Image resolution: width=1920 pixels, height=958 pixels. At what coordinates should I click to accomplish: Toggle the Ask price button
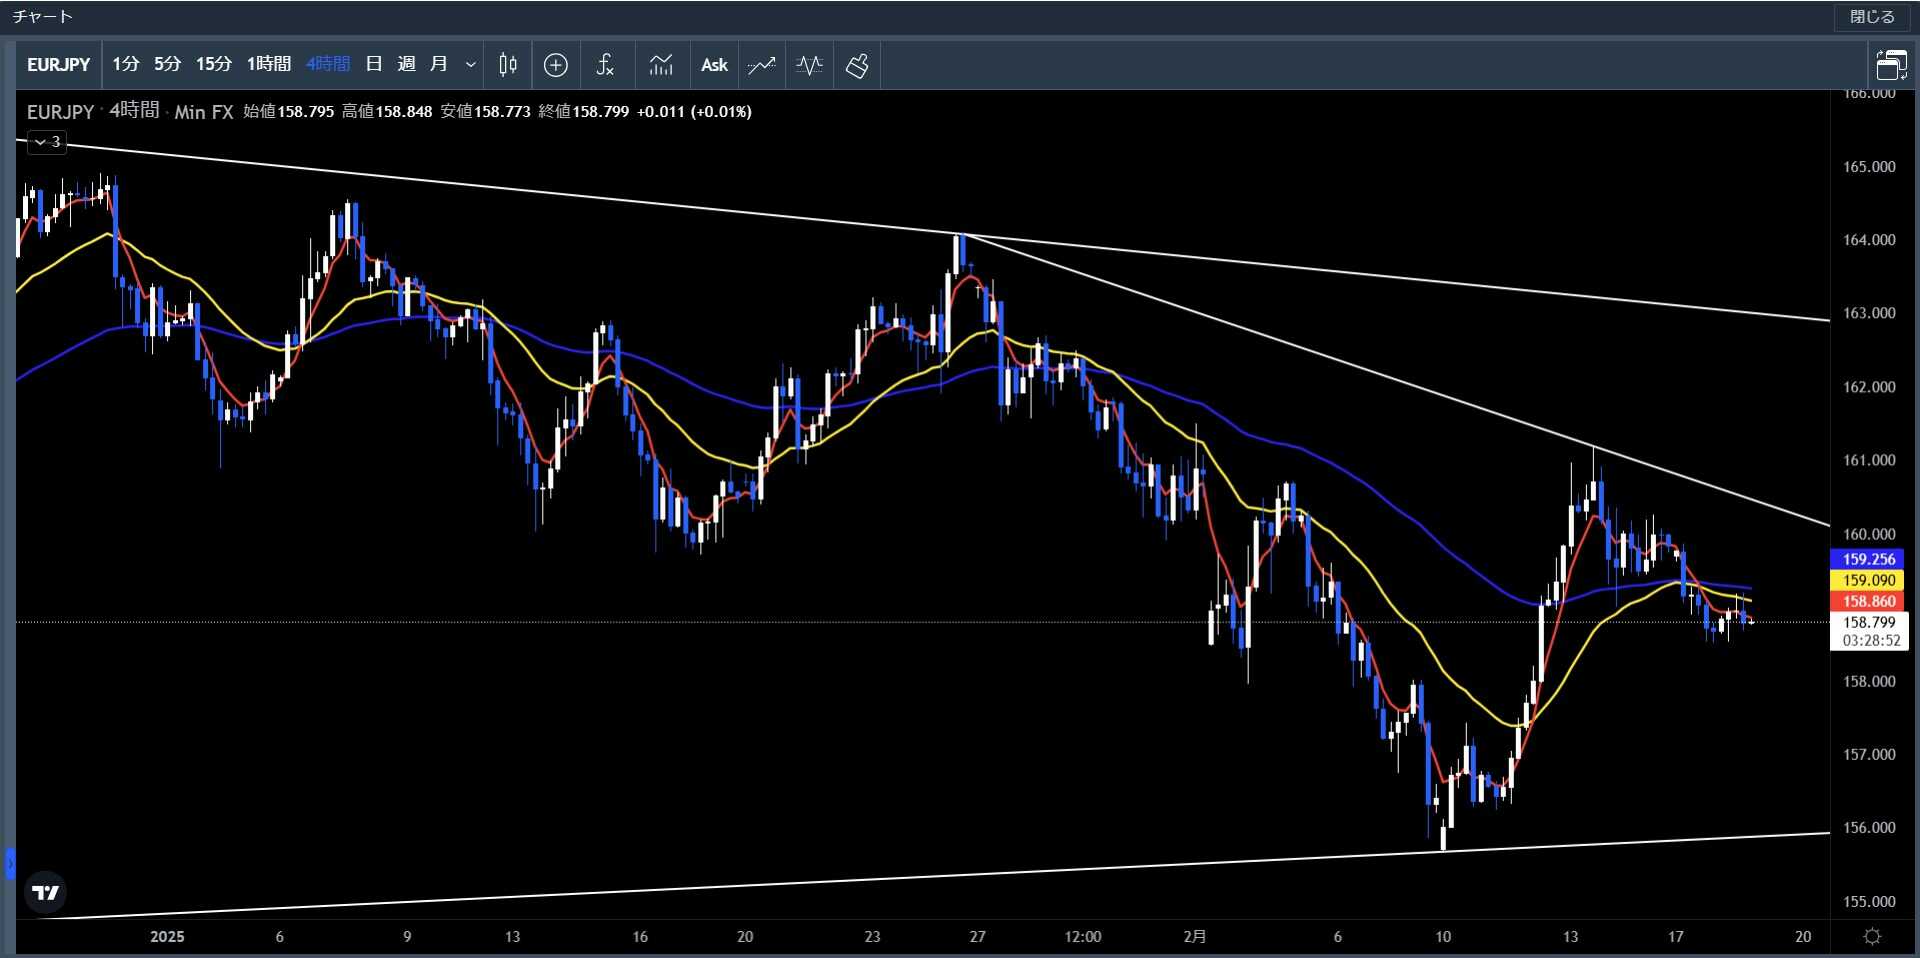pos(714,65)
